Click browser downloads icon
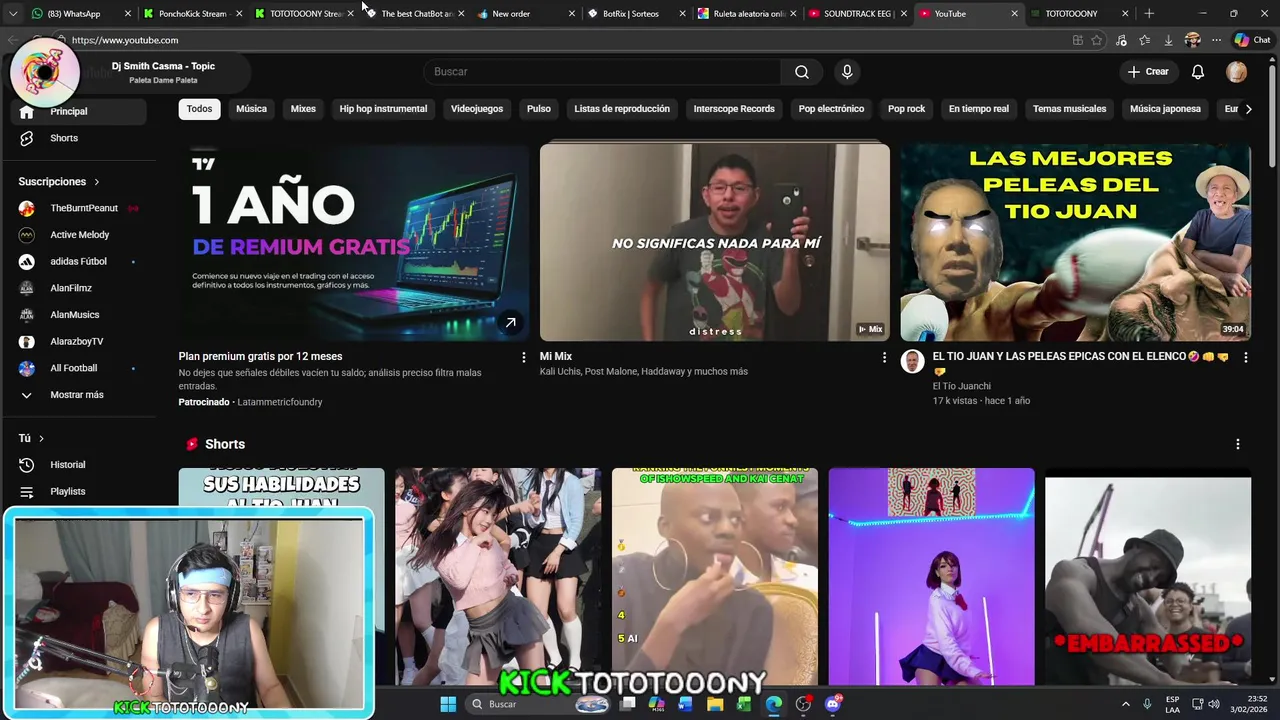Screen dimensions: 1280x720 pyautogui.click(x=1168, y=40)
